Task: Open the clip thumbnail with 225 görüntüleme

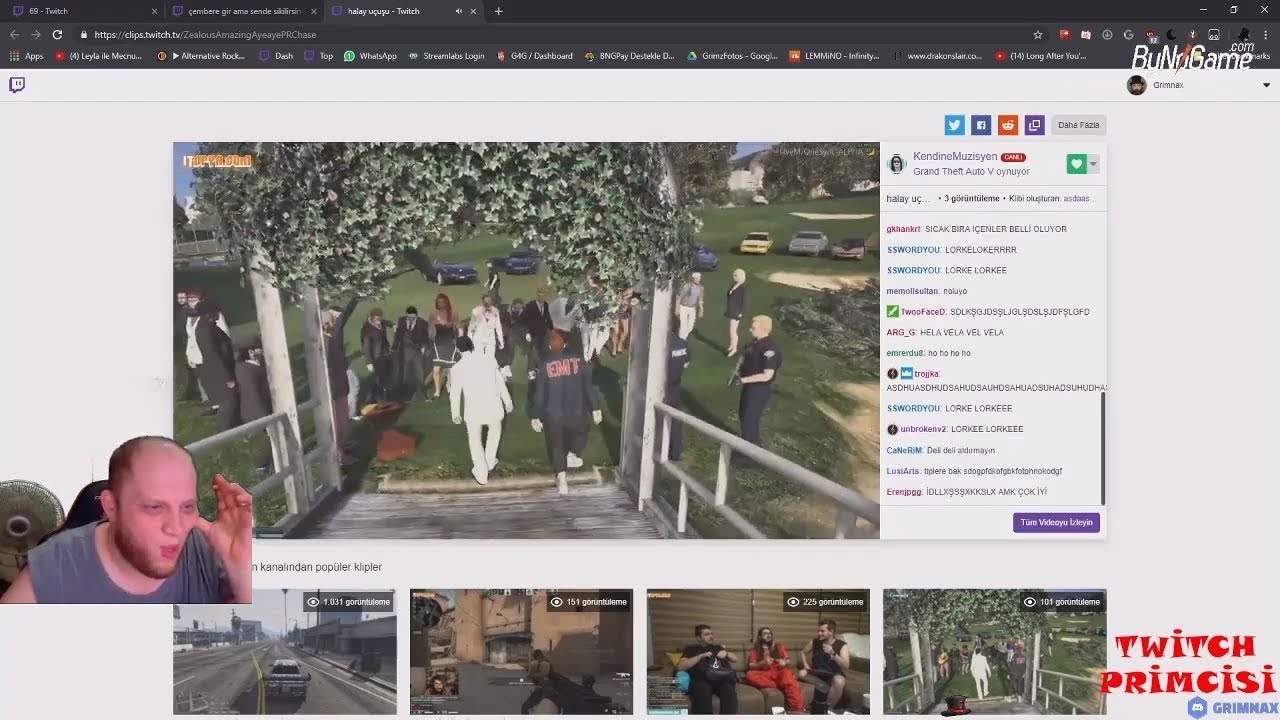Action: pos(758,651)
